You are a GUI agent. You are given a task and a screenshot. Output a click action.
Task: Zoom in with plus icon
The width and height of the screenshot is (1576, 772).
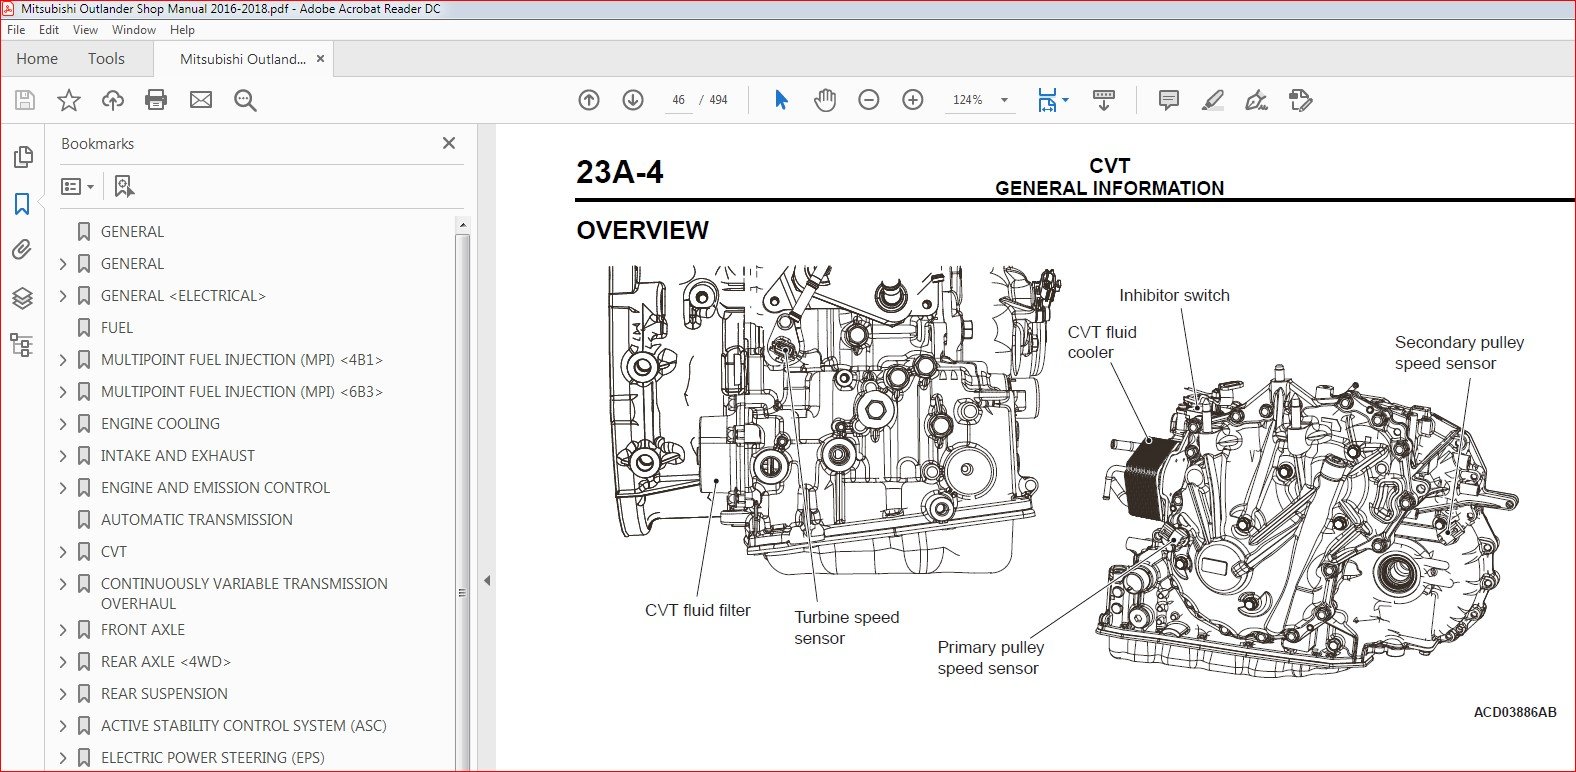coord(913,100)
